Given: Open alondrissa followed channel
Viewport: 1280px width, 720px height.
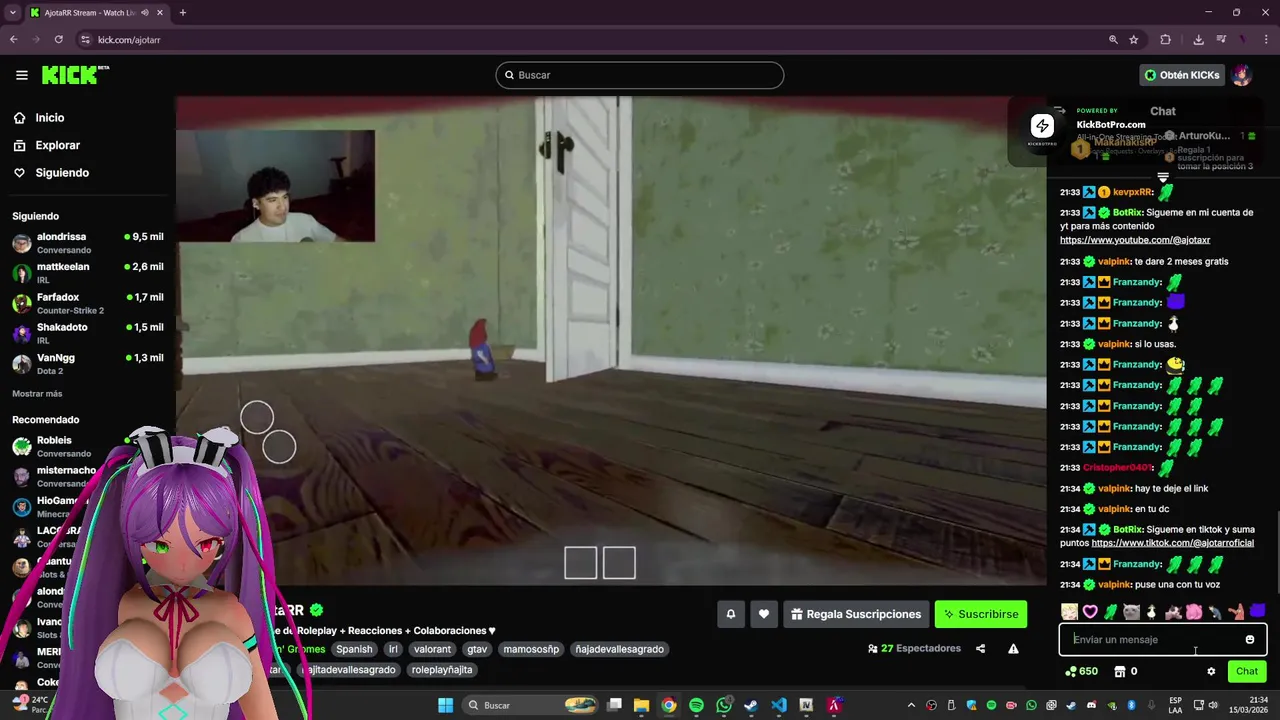Looking at the screenshot, I should click(88, 243).
